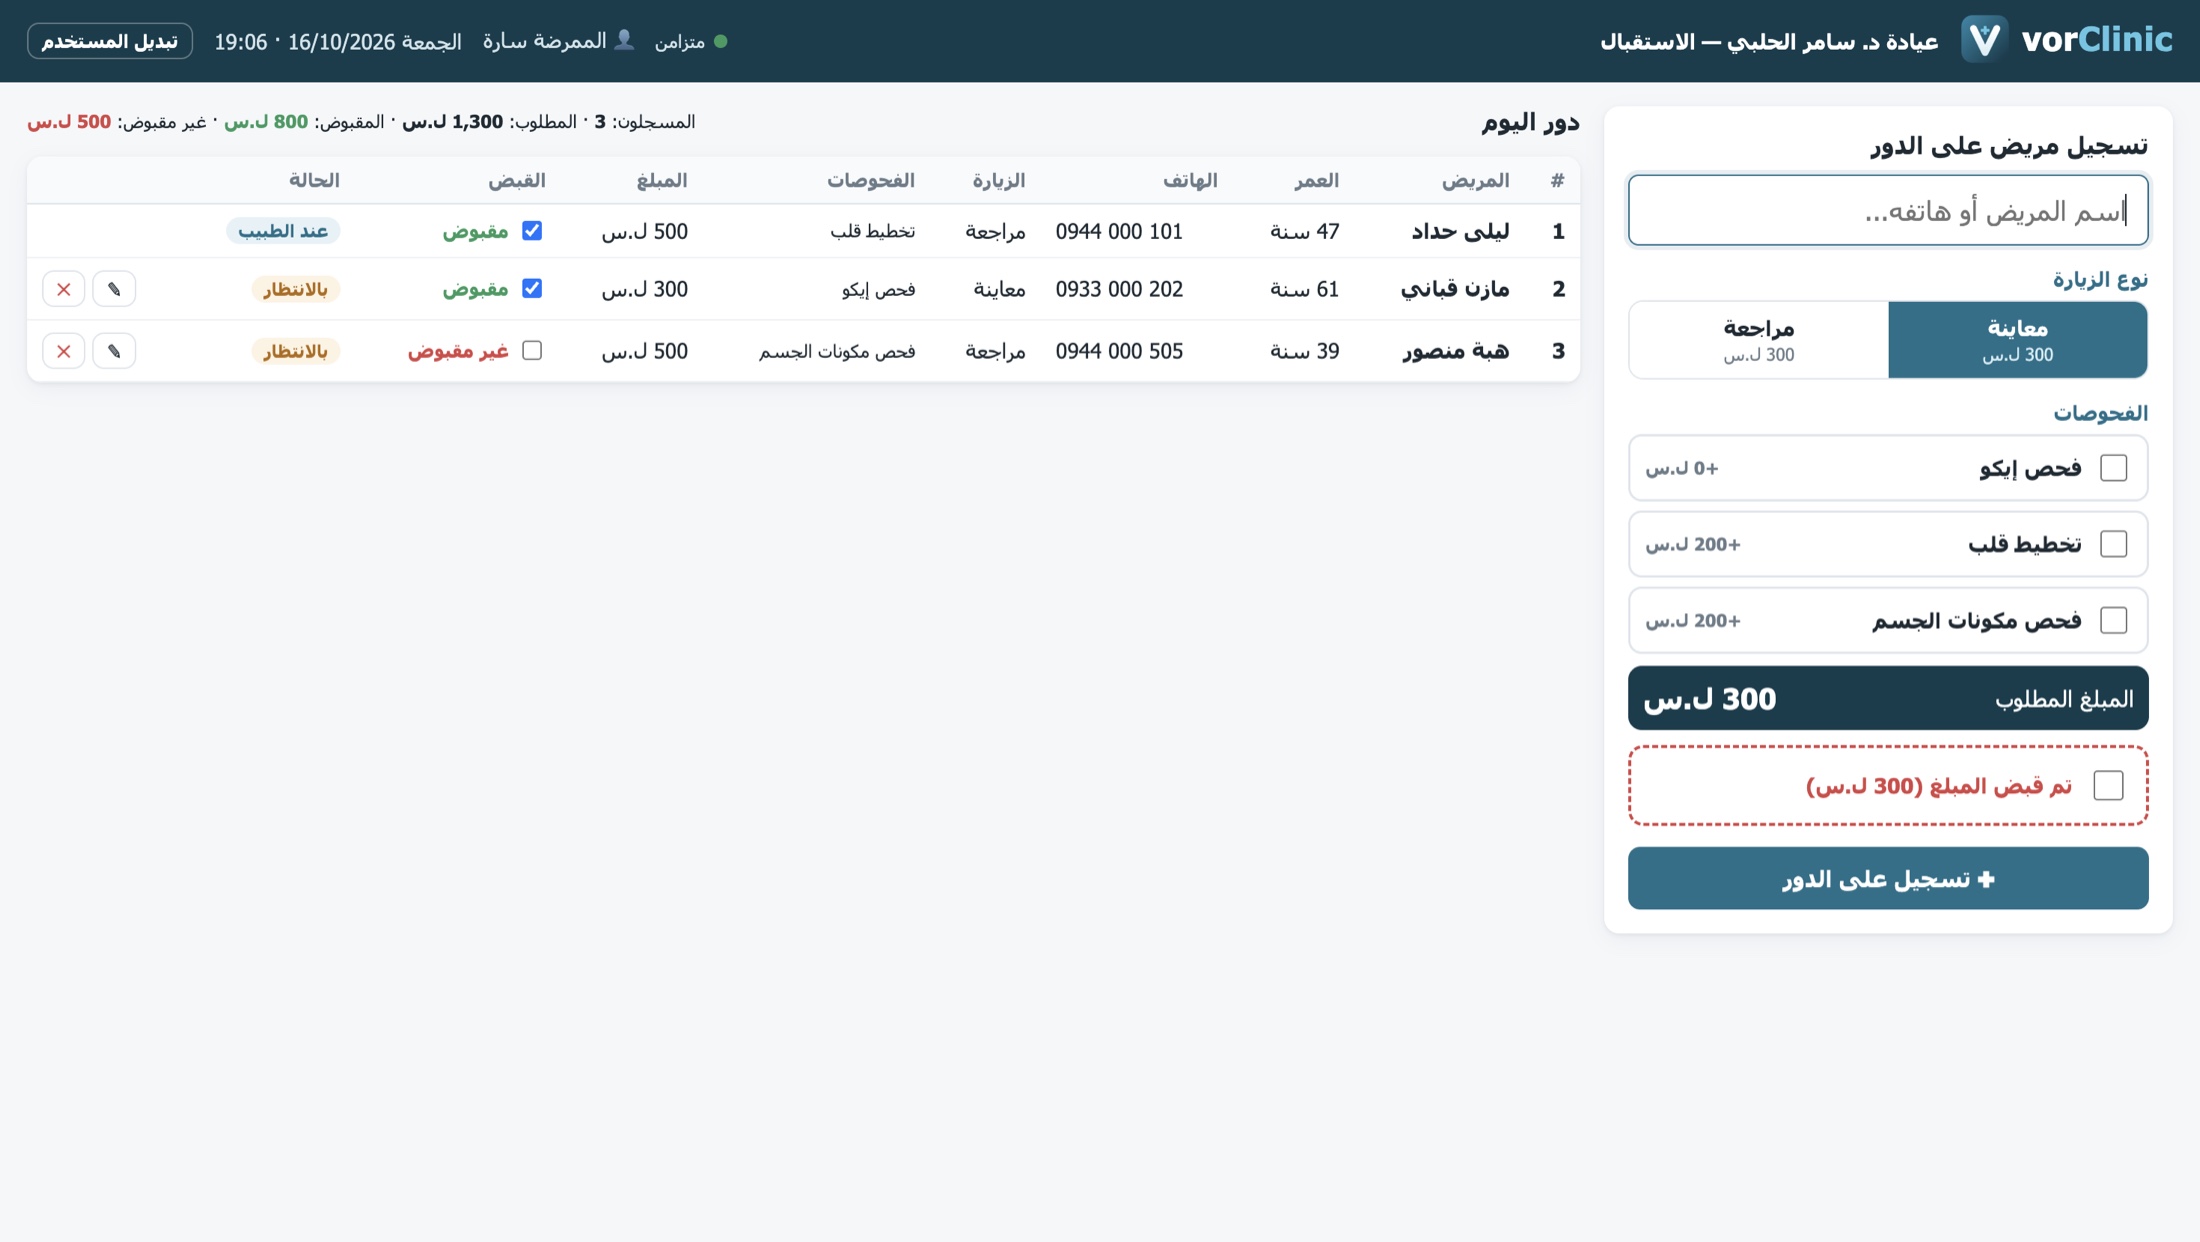Check the تم قبض المبلغ confirmation box

(2108, 785)
